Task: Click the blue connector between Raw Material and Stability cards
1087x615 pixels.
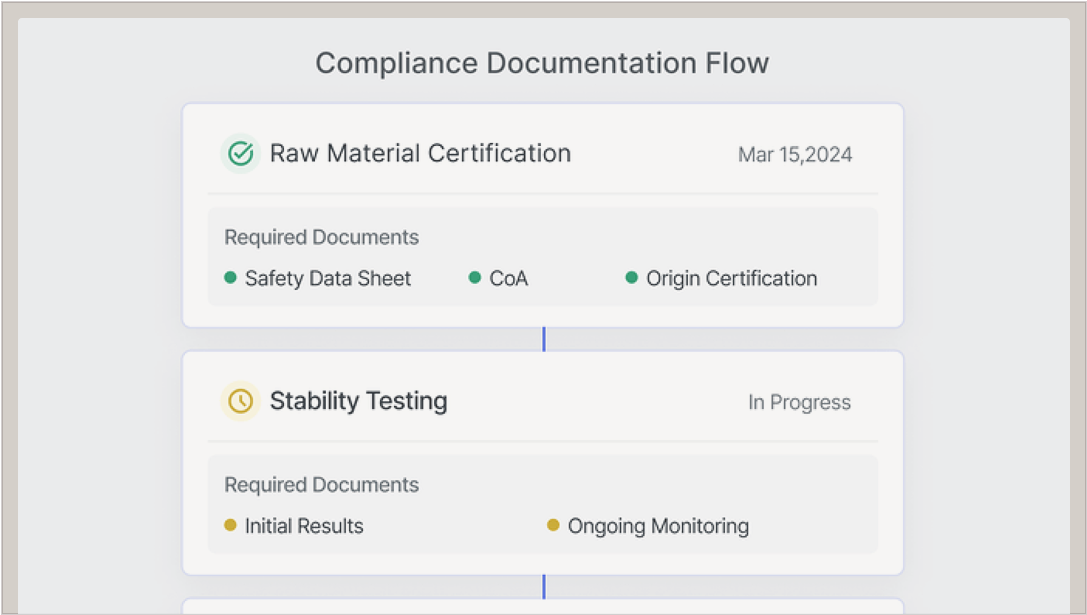Action: point(543,339)
